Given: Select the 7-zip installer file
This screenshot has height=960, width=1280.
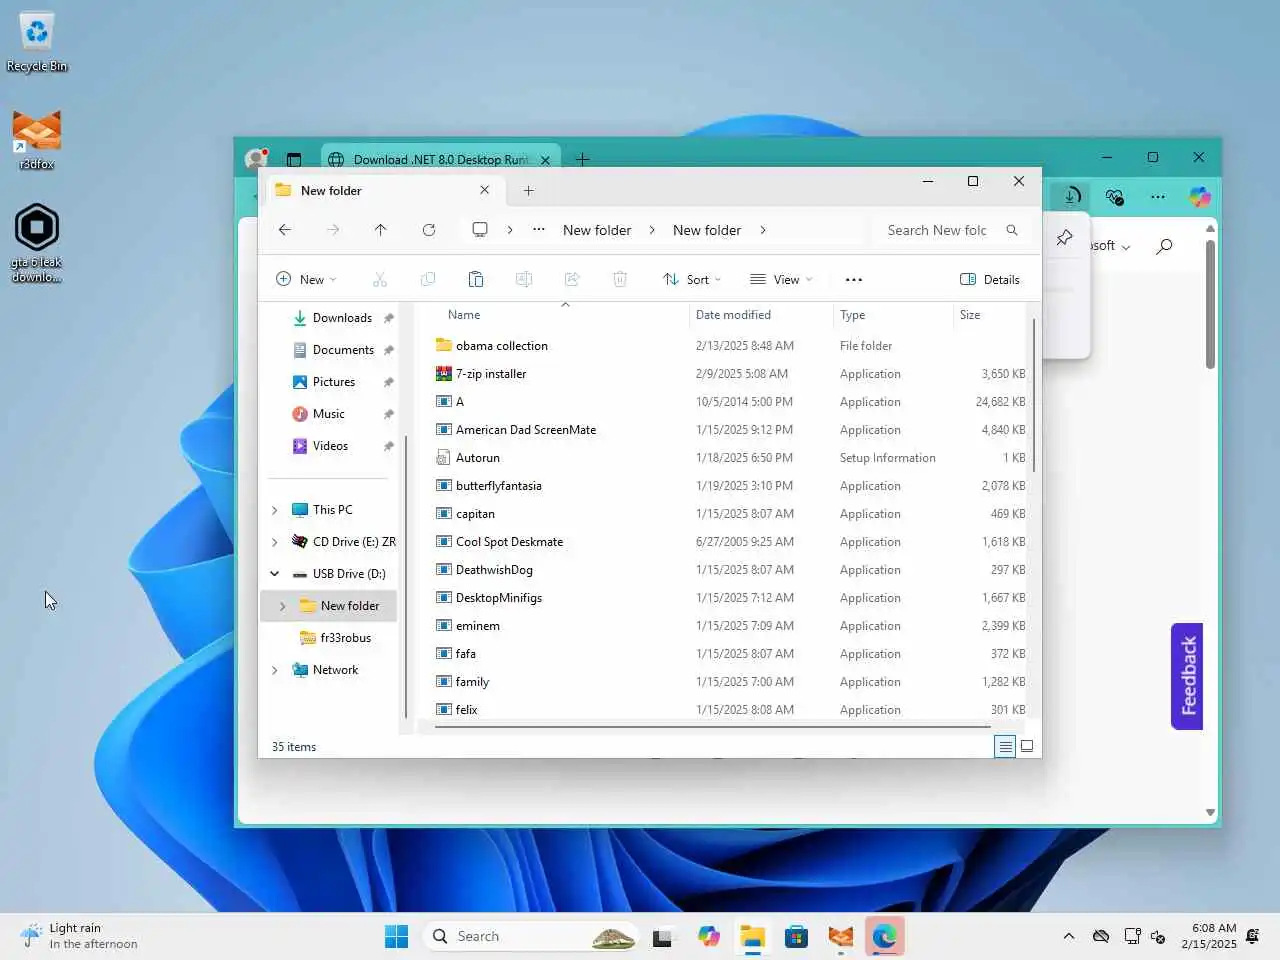Looking at the screenshot, I should click(490, 374).
